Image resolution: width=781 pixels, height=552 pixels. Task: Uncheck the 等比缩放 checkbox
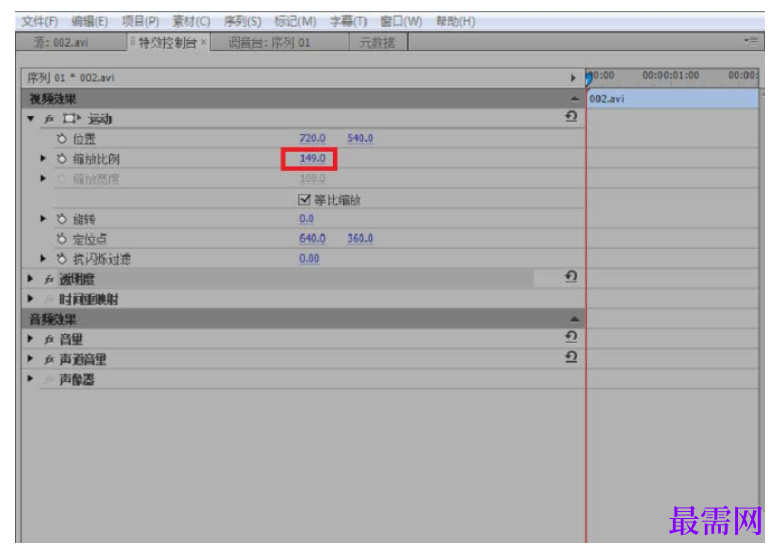pos(304,200)
